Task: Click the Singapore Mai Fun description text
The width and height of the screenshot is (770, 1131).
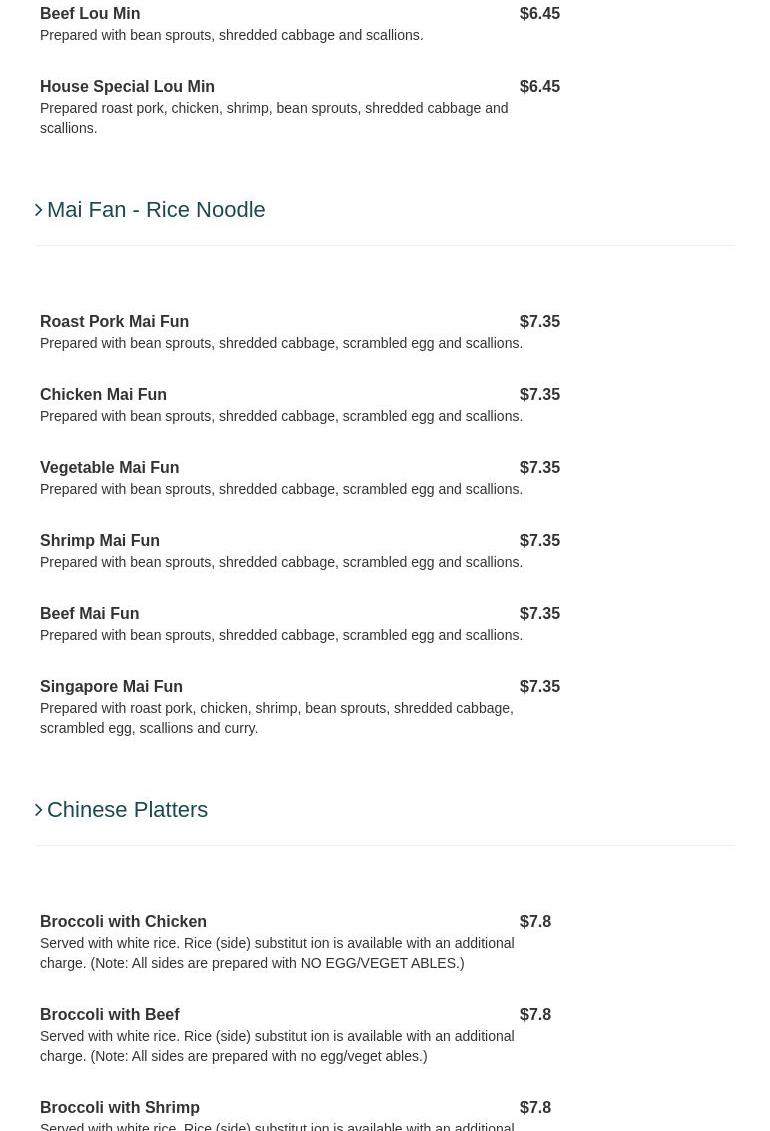Action: pos(276,718)
